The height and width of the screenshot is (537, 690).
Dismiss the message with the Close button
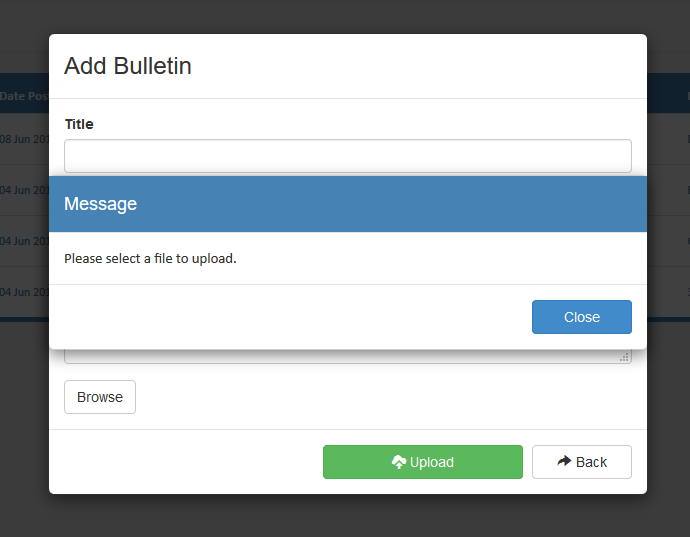point(582,317)
